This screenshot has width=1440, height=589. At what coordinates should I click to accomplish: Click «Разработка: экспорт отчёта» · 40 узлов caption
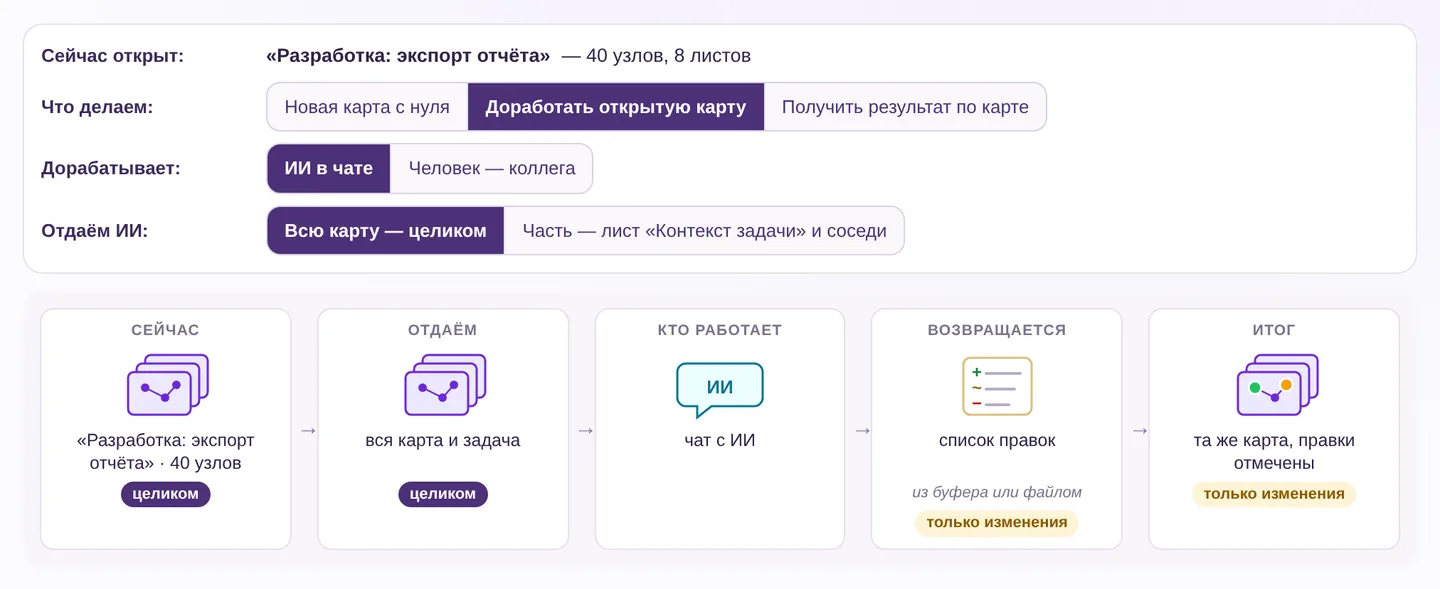click(x=166, y=452)
